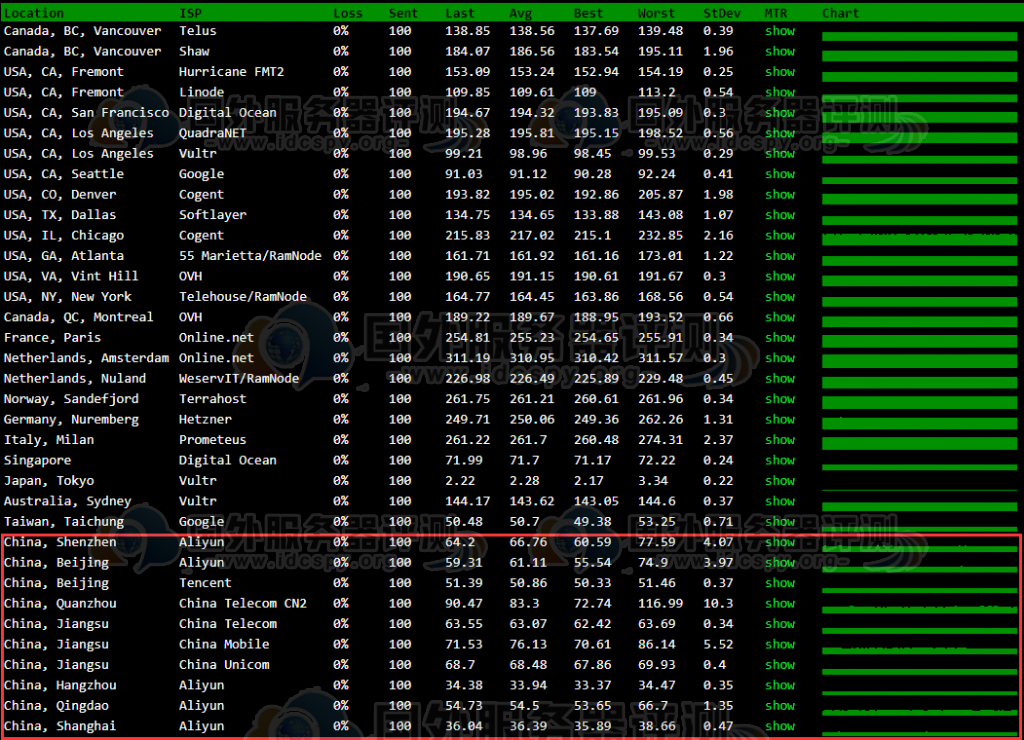Open show link for France, Paris Online.net

[x=780, y=338]
